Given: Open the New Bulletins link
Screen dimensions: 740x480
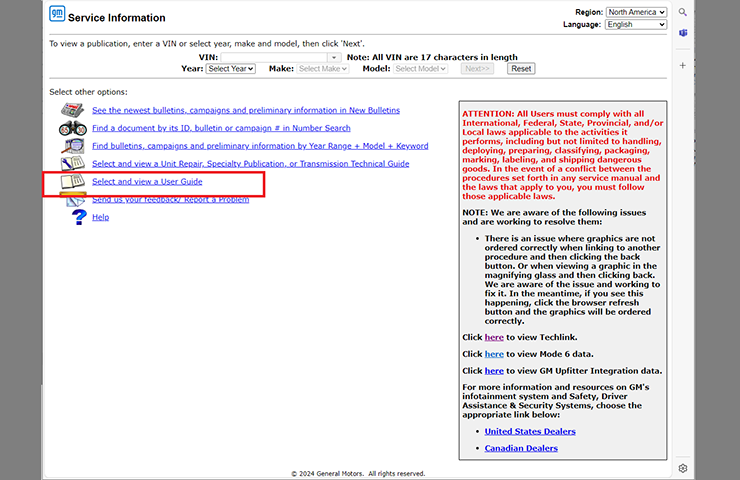Looking at the screenshot, I should click(x=246, y=110).
